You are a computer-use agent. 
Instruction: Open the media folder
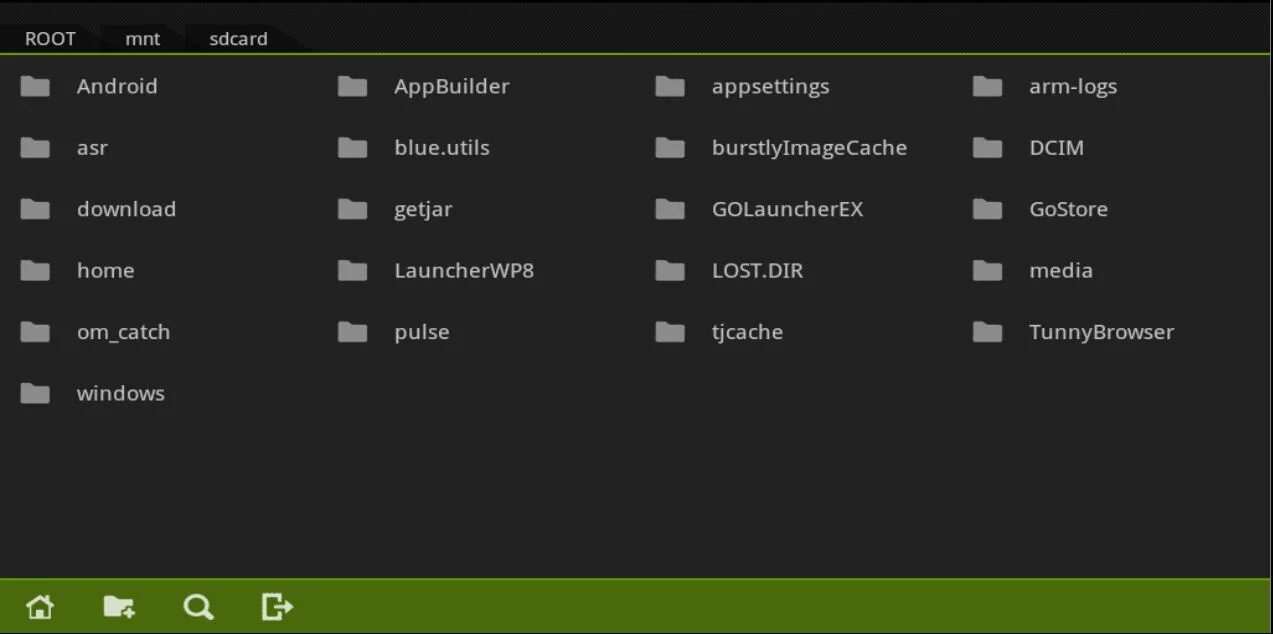click(x=1060, y=271)
